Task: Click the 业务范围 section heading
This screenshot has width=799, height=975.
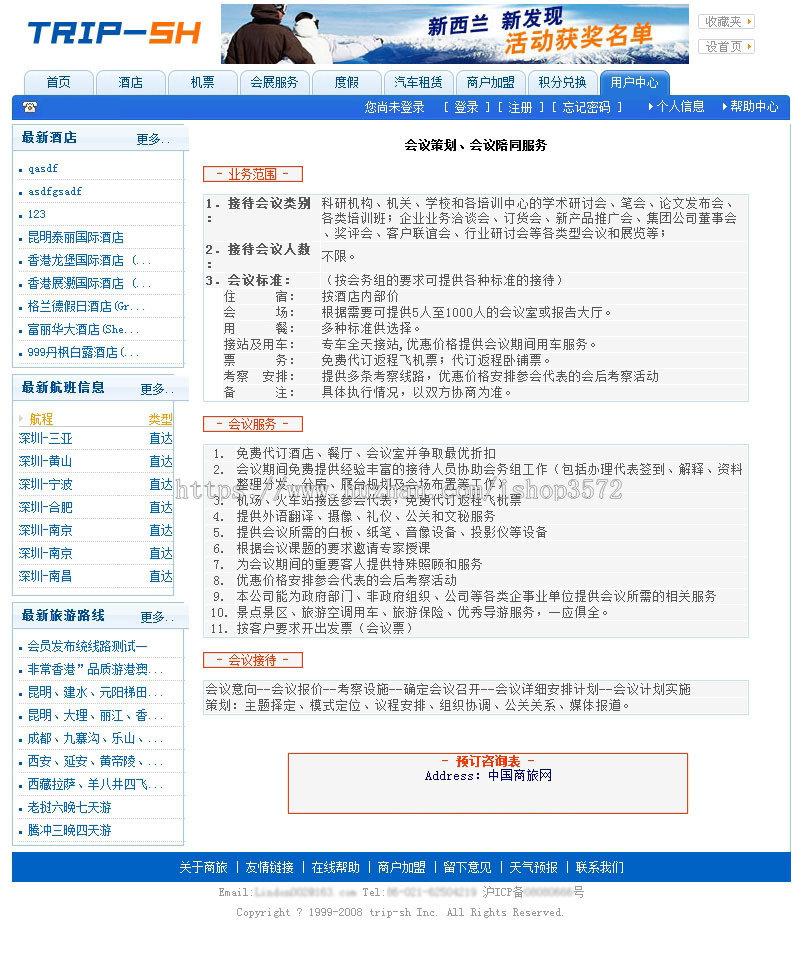Action: click(x=252, y=174)
